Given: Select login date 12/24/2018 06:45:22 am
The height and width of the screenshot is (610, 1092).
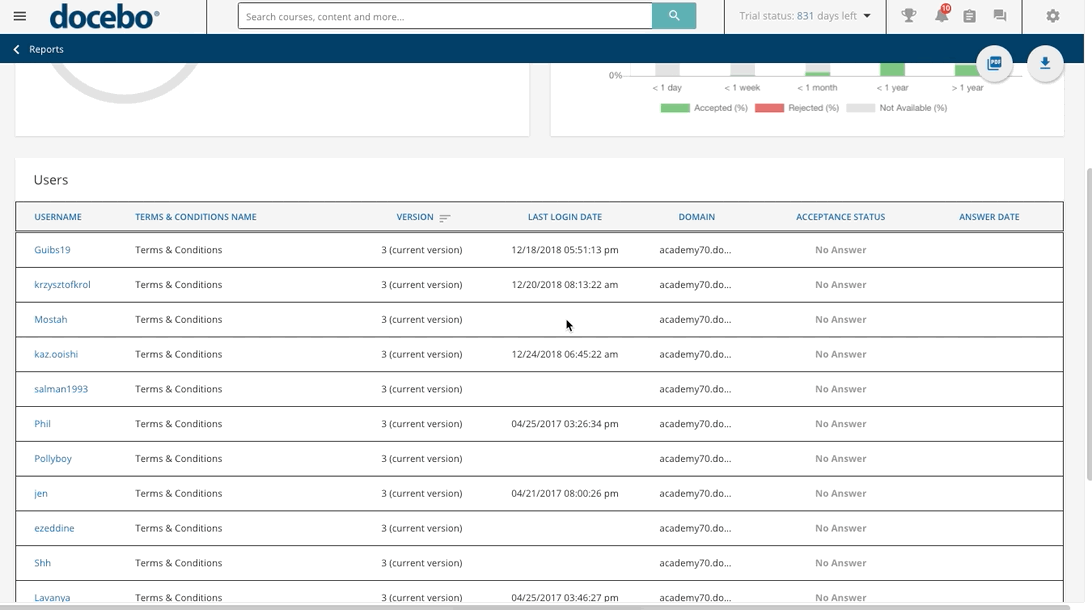Looking at the screenshot, I should tap(565, 354).
